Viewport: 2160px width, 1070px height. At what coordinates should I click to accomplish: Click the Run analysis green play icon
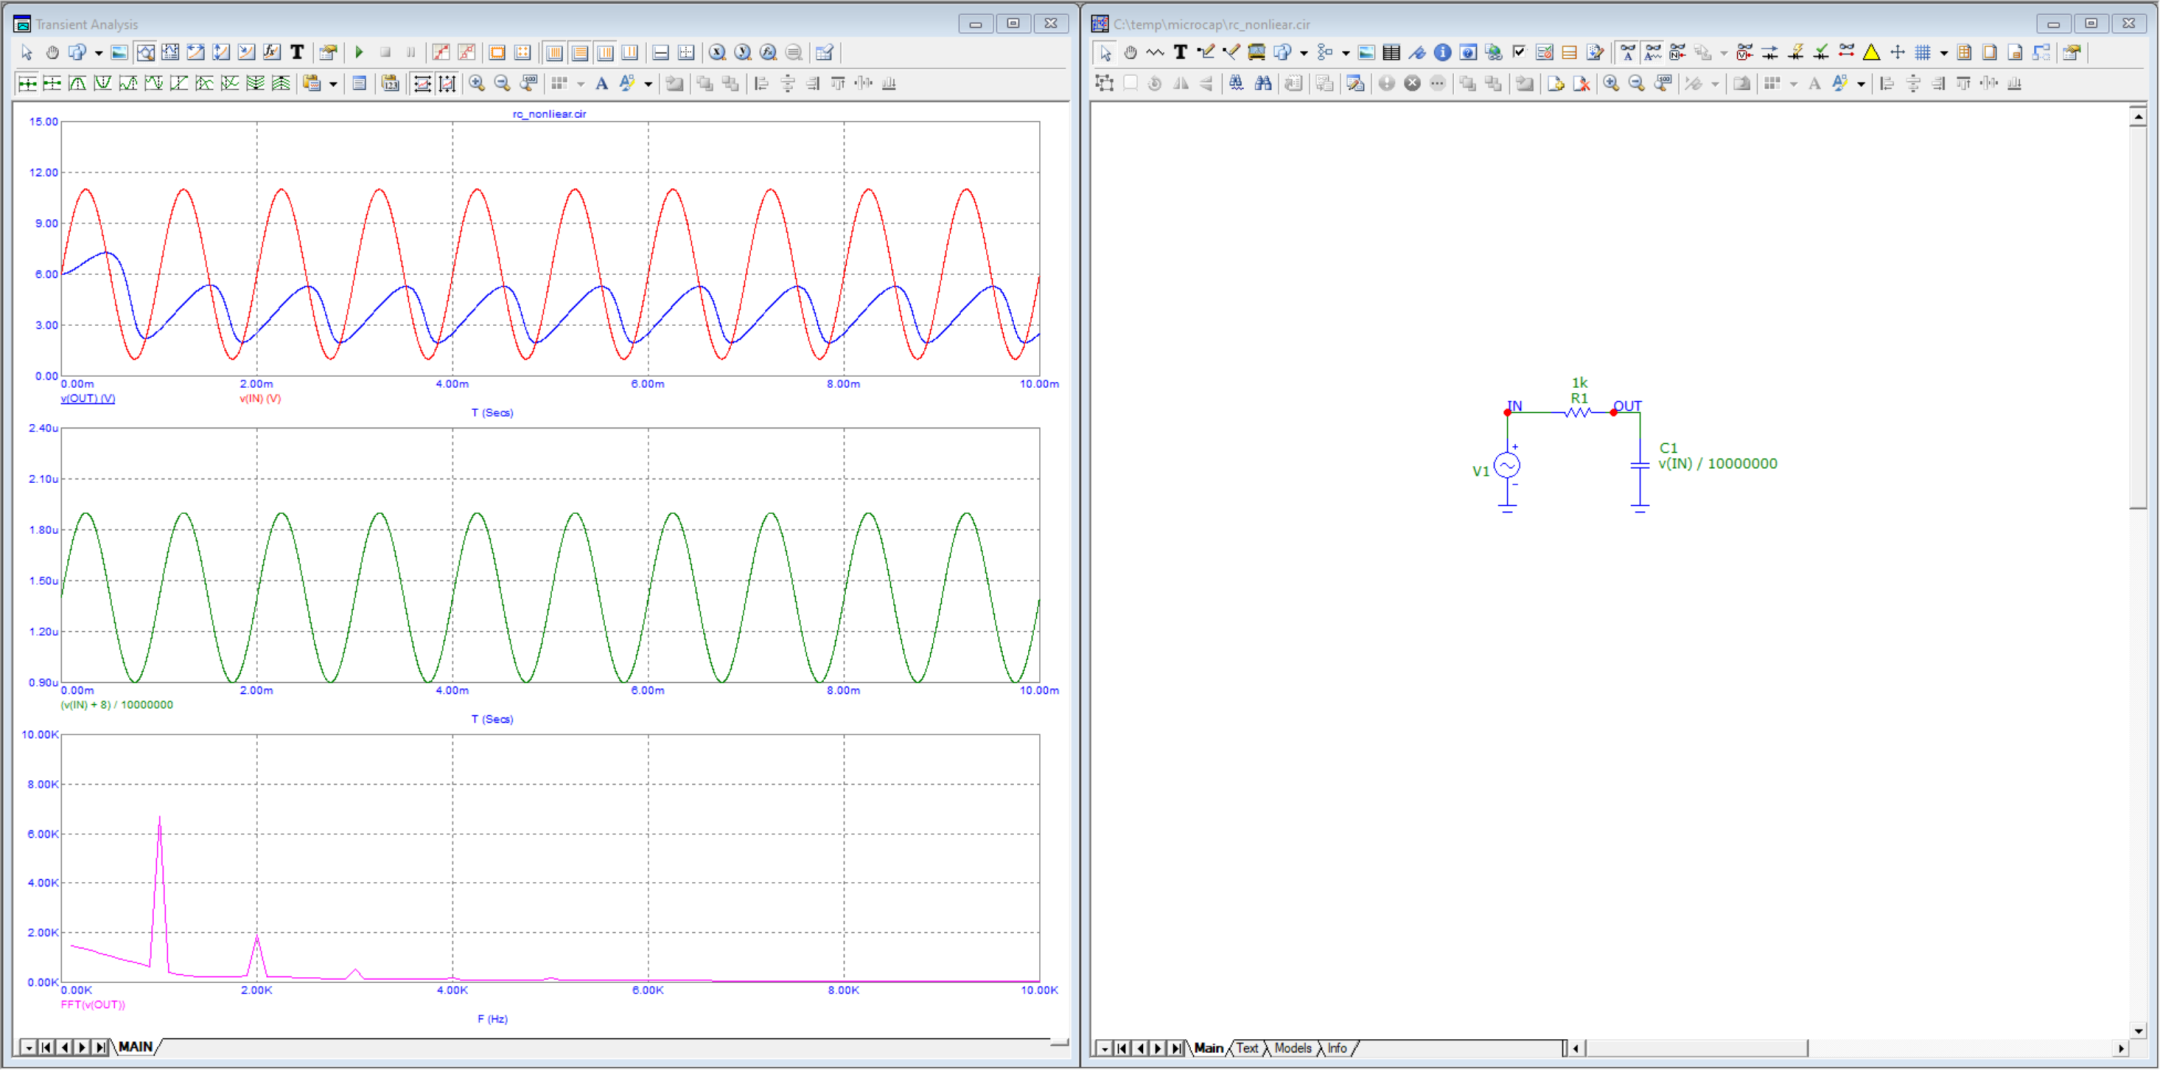(x=359, y=52)
